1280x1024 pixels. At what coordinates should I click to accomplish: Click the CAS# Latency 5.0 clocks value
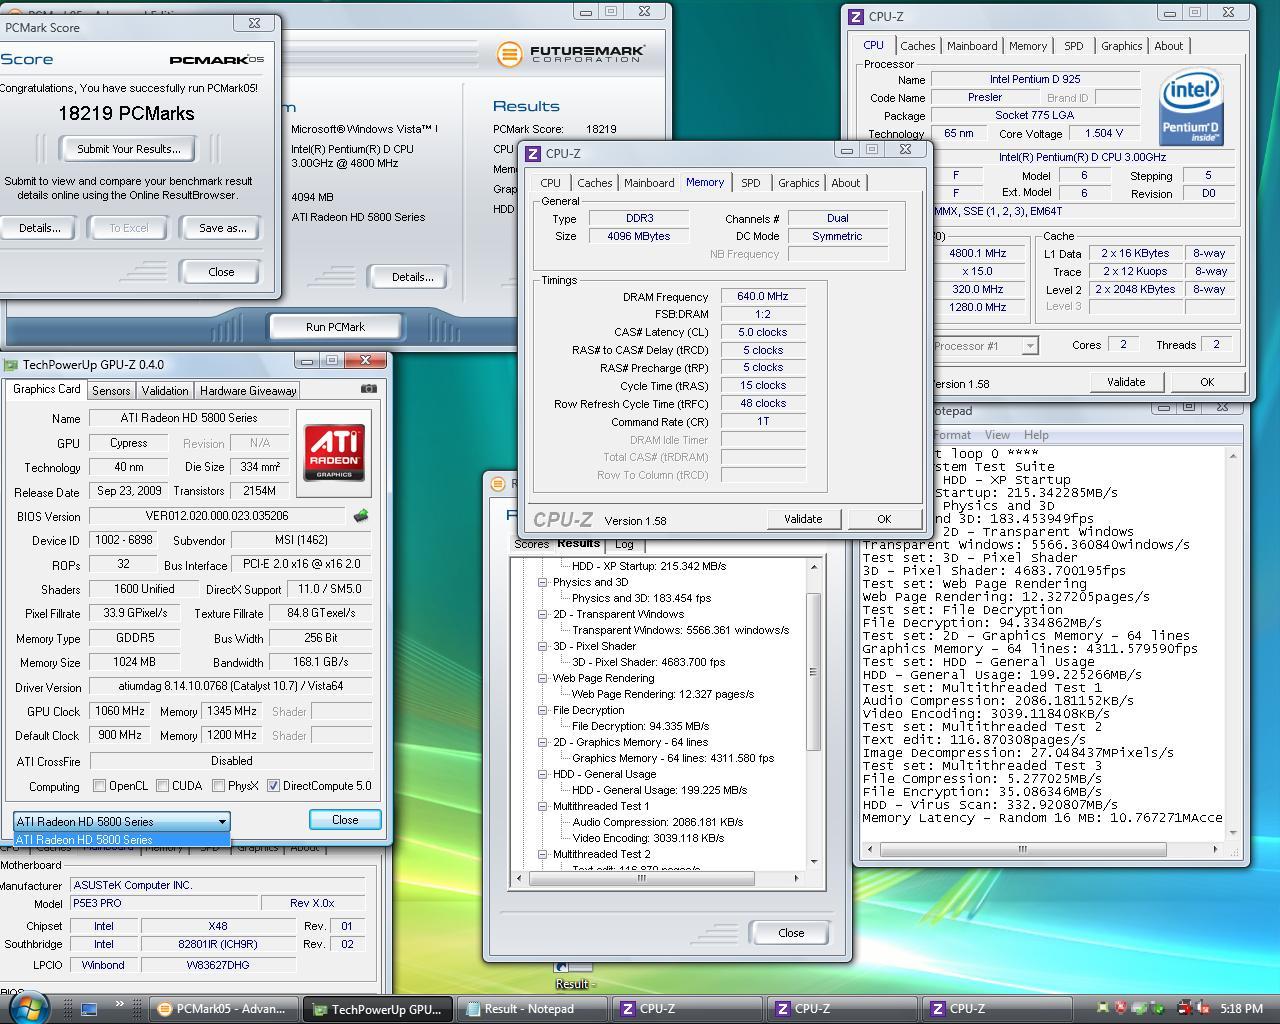(763, 332)
